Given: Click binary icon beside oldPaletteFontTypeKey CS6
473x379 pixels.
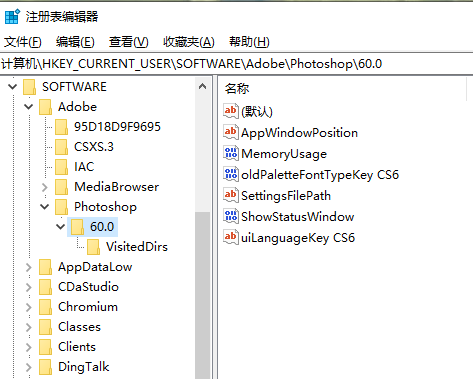Looking at the screenshot, I should click(231, 174).
